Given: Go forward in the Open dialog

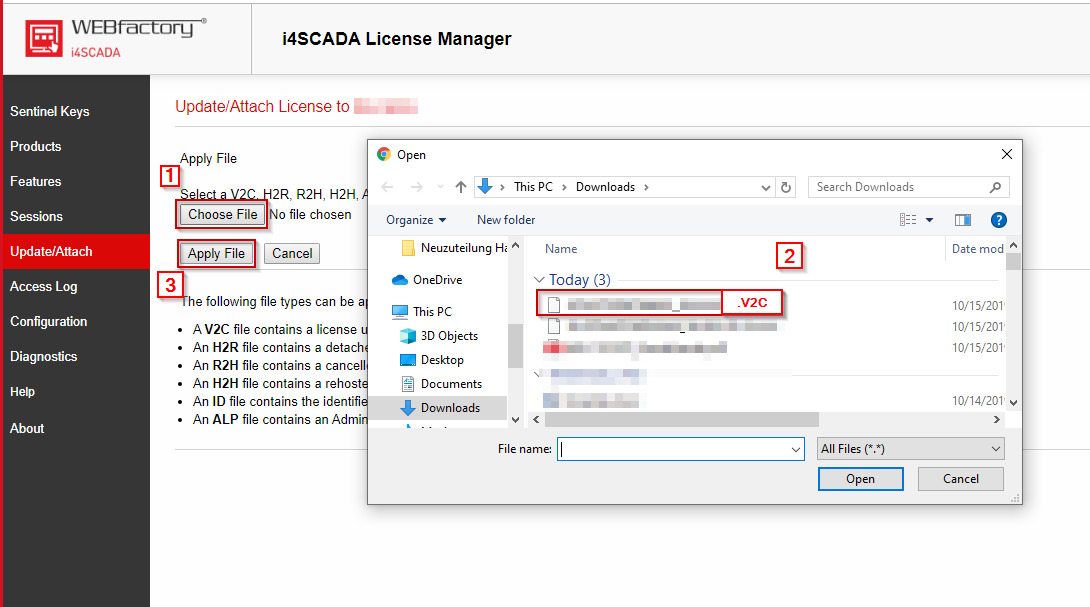Looking at the screenshot, I should [416, 187].
